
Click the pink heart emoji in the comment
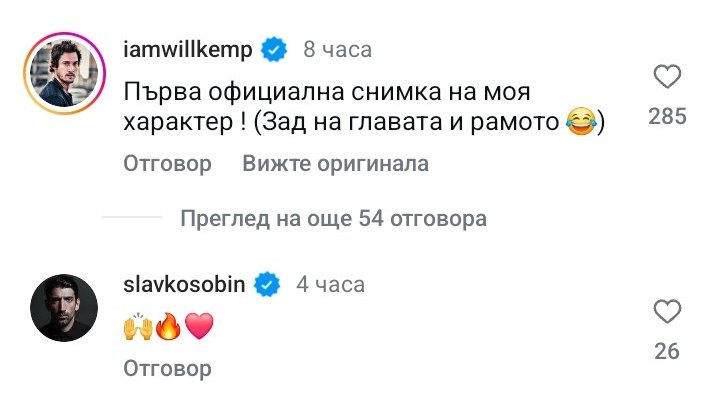[199, 327]
